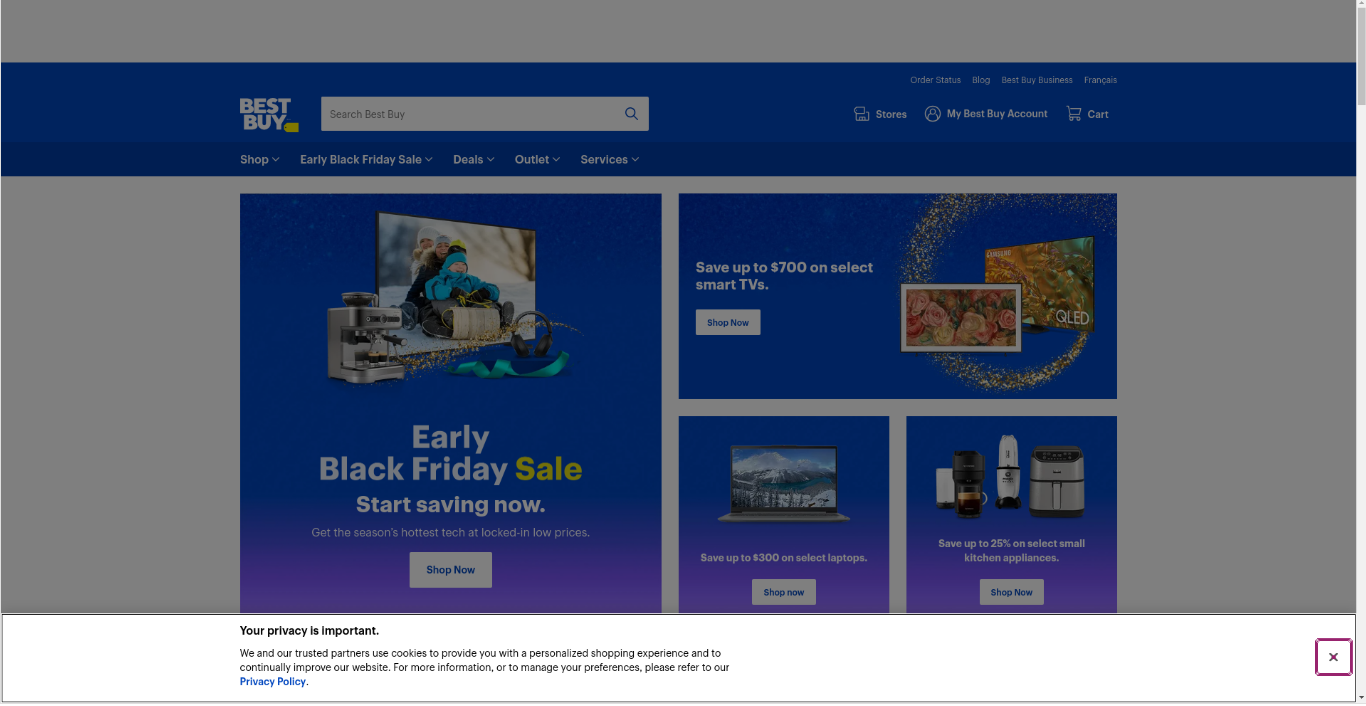
Task: Go to Best Buy Business
Action: pyautogui.click(x=1036, y=80)
